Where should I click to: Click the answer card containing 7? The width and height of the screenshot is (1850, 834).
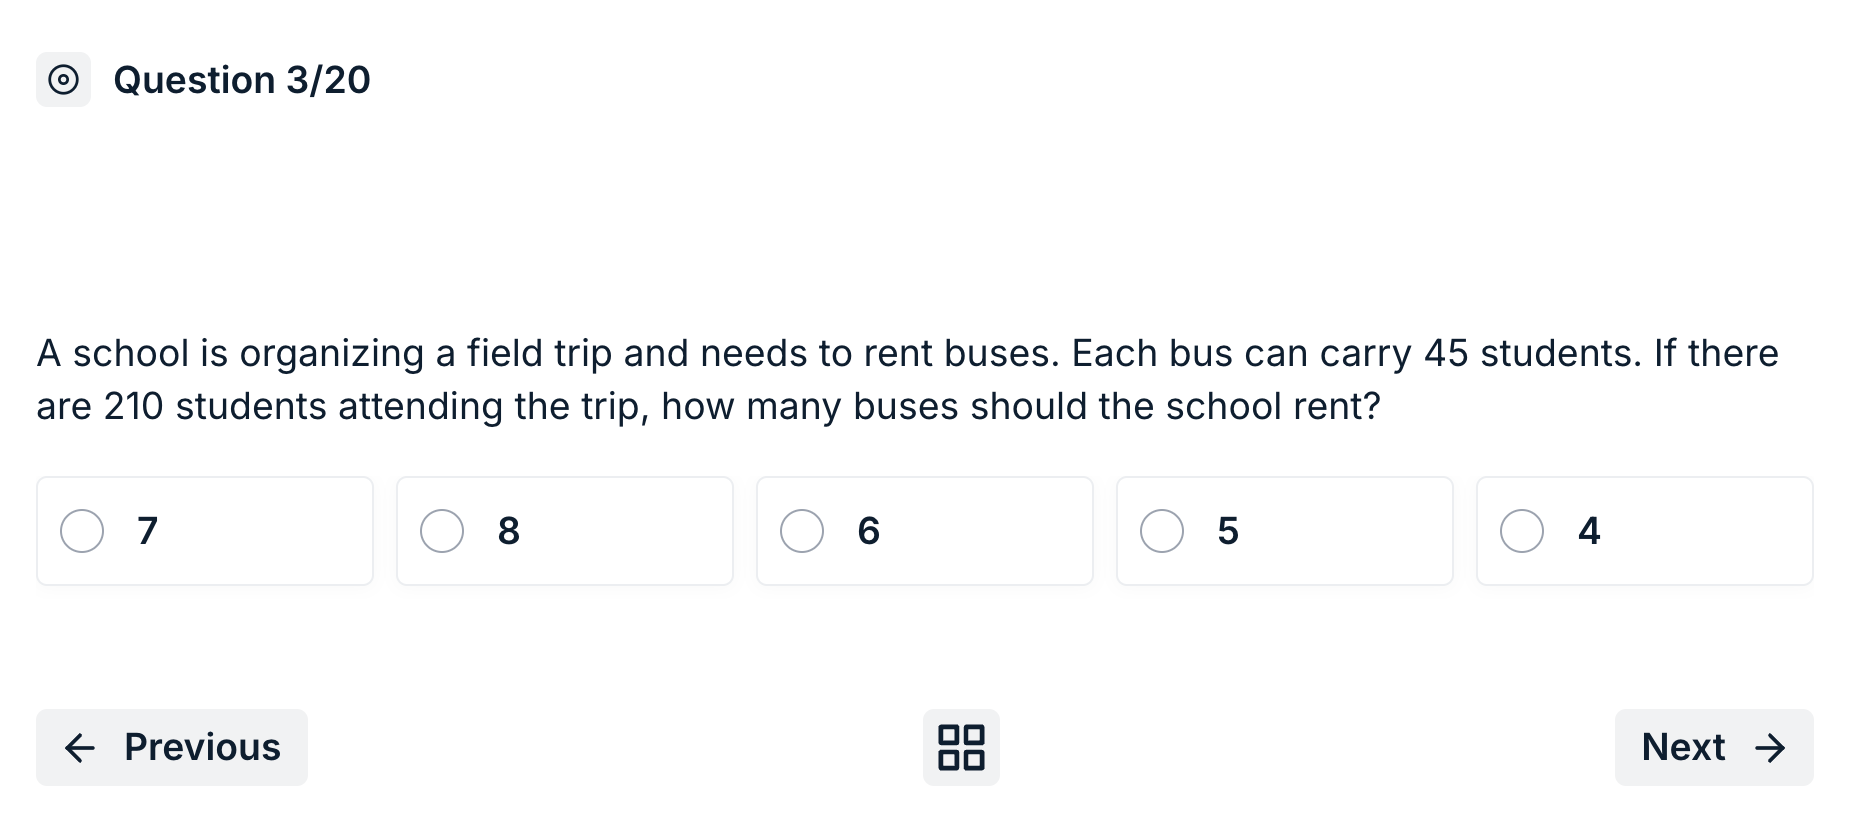point(205,531)
